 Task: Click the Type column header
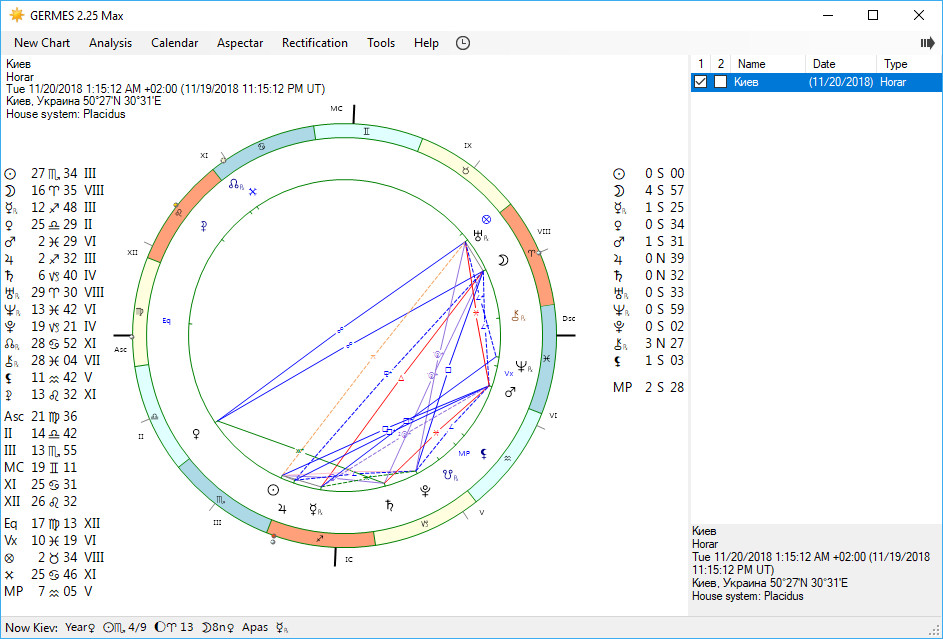pyautogui.click(x=909, y=64)
